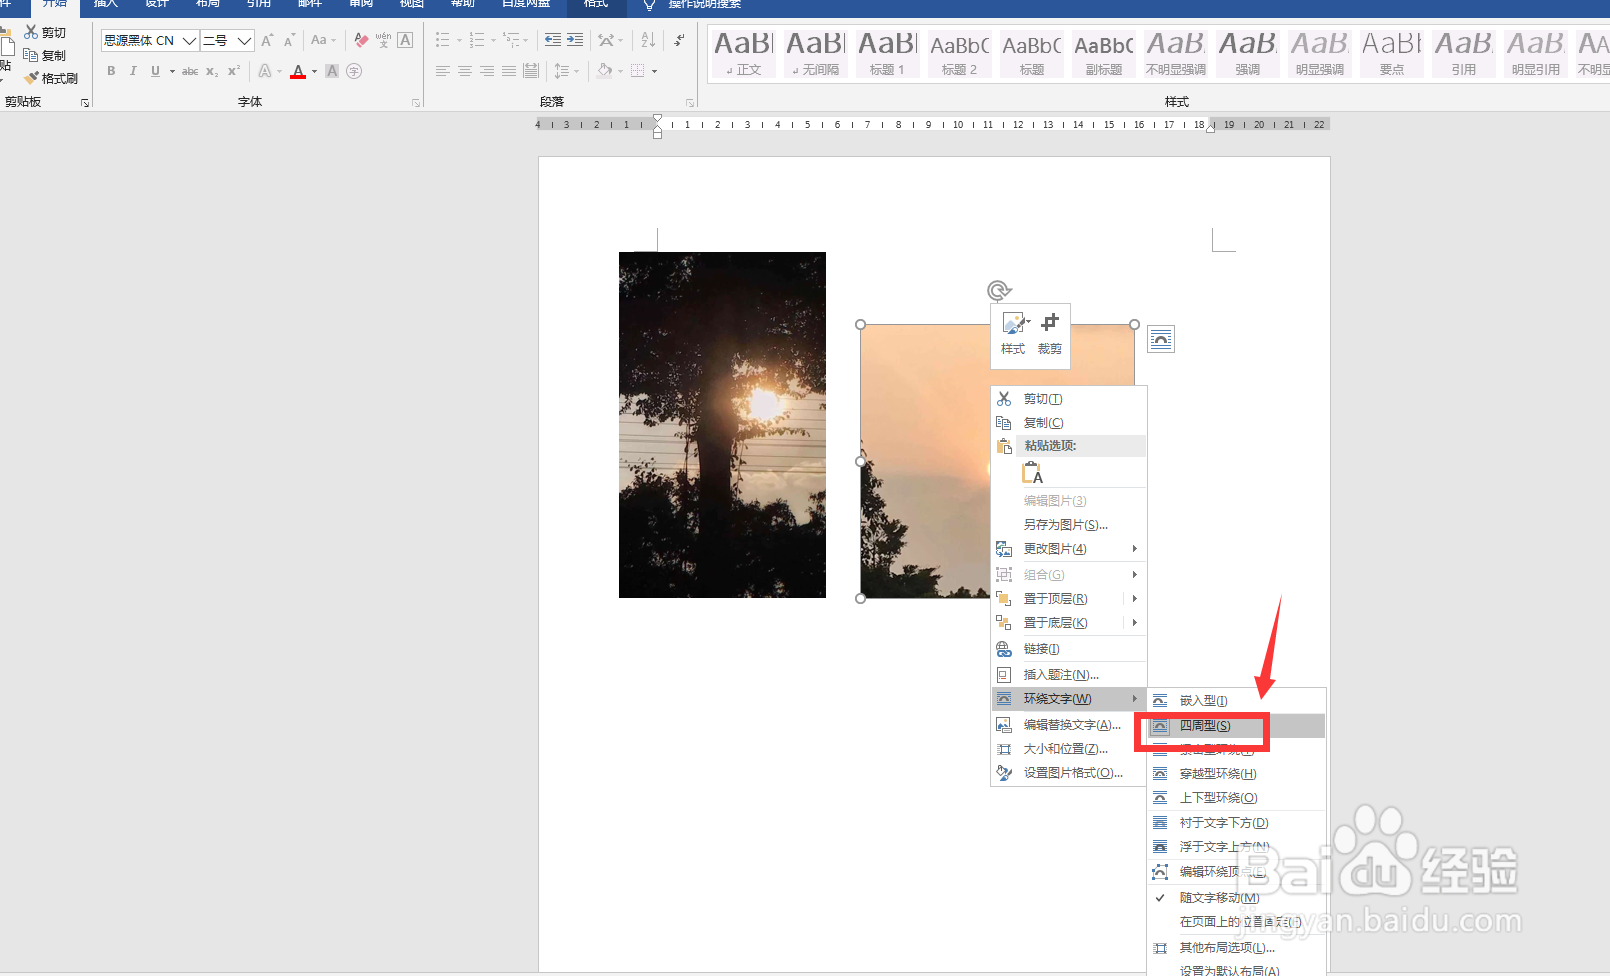Click the multilevel list icon
This screenshot has width=1610, height=976.
click(x=511, y=40)
